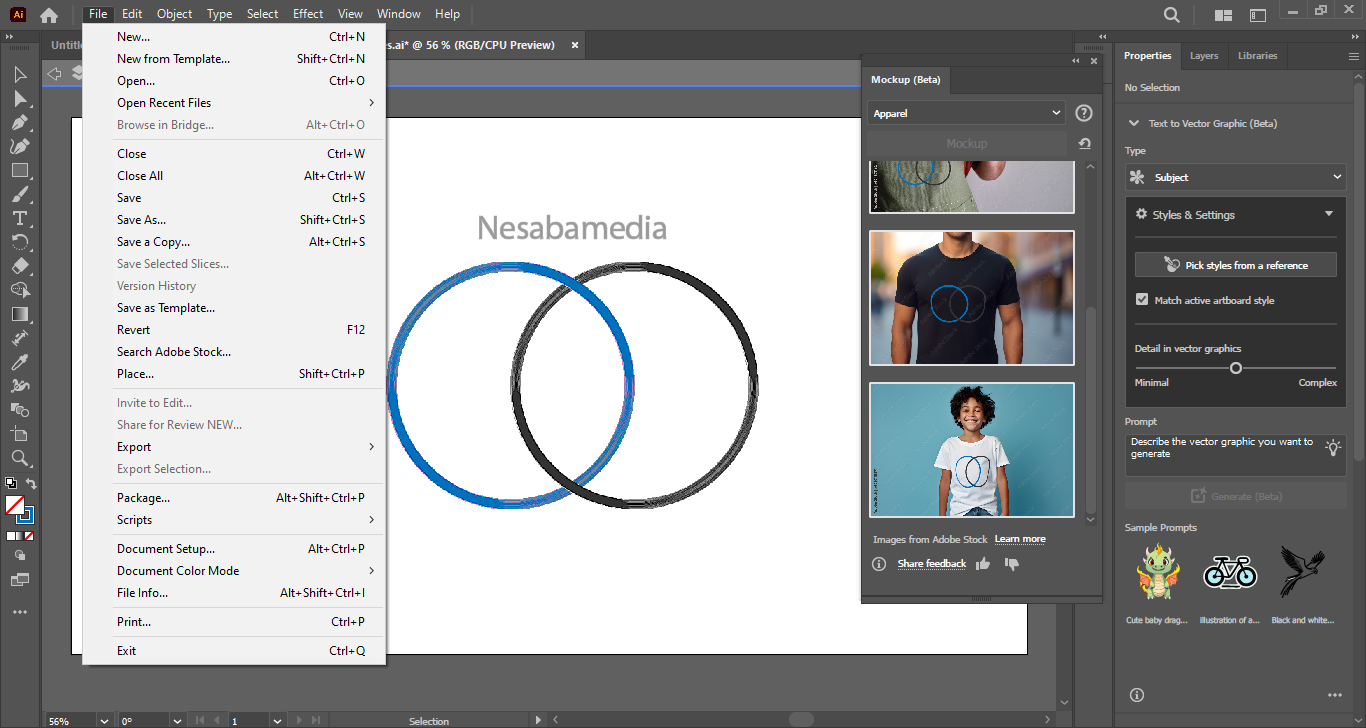Toggle Match active artboard style checkbox
This screenshot has height=728, width=1366.
click(1142, 300)
